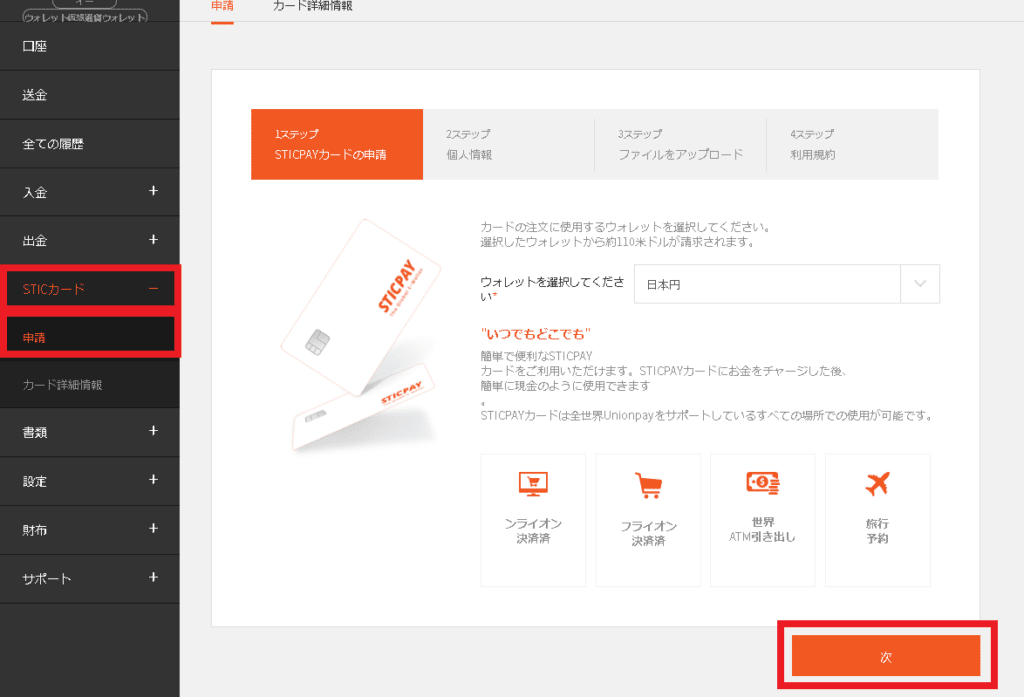Image resolution: width=1024 pixels, height=697 pixels.
Task: Click the 設定 sidebar label
Action: pyautogui.click(x=35, y=481)
